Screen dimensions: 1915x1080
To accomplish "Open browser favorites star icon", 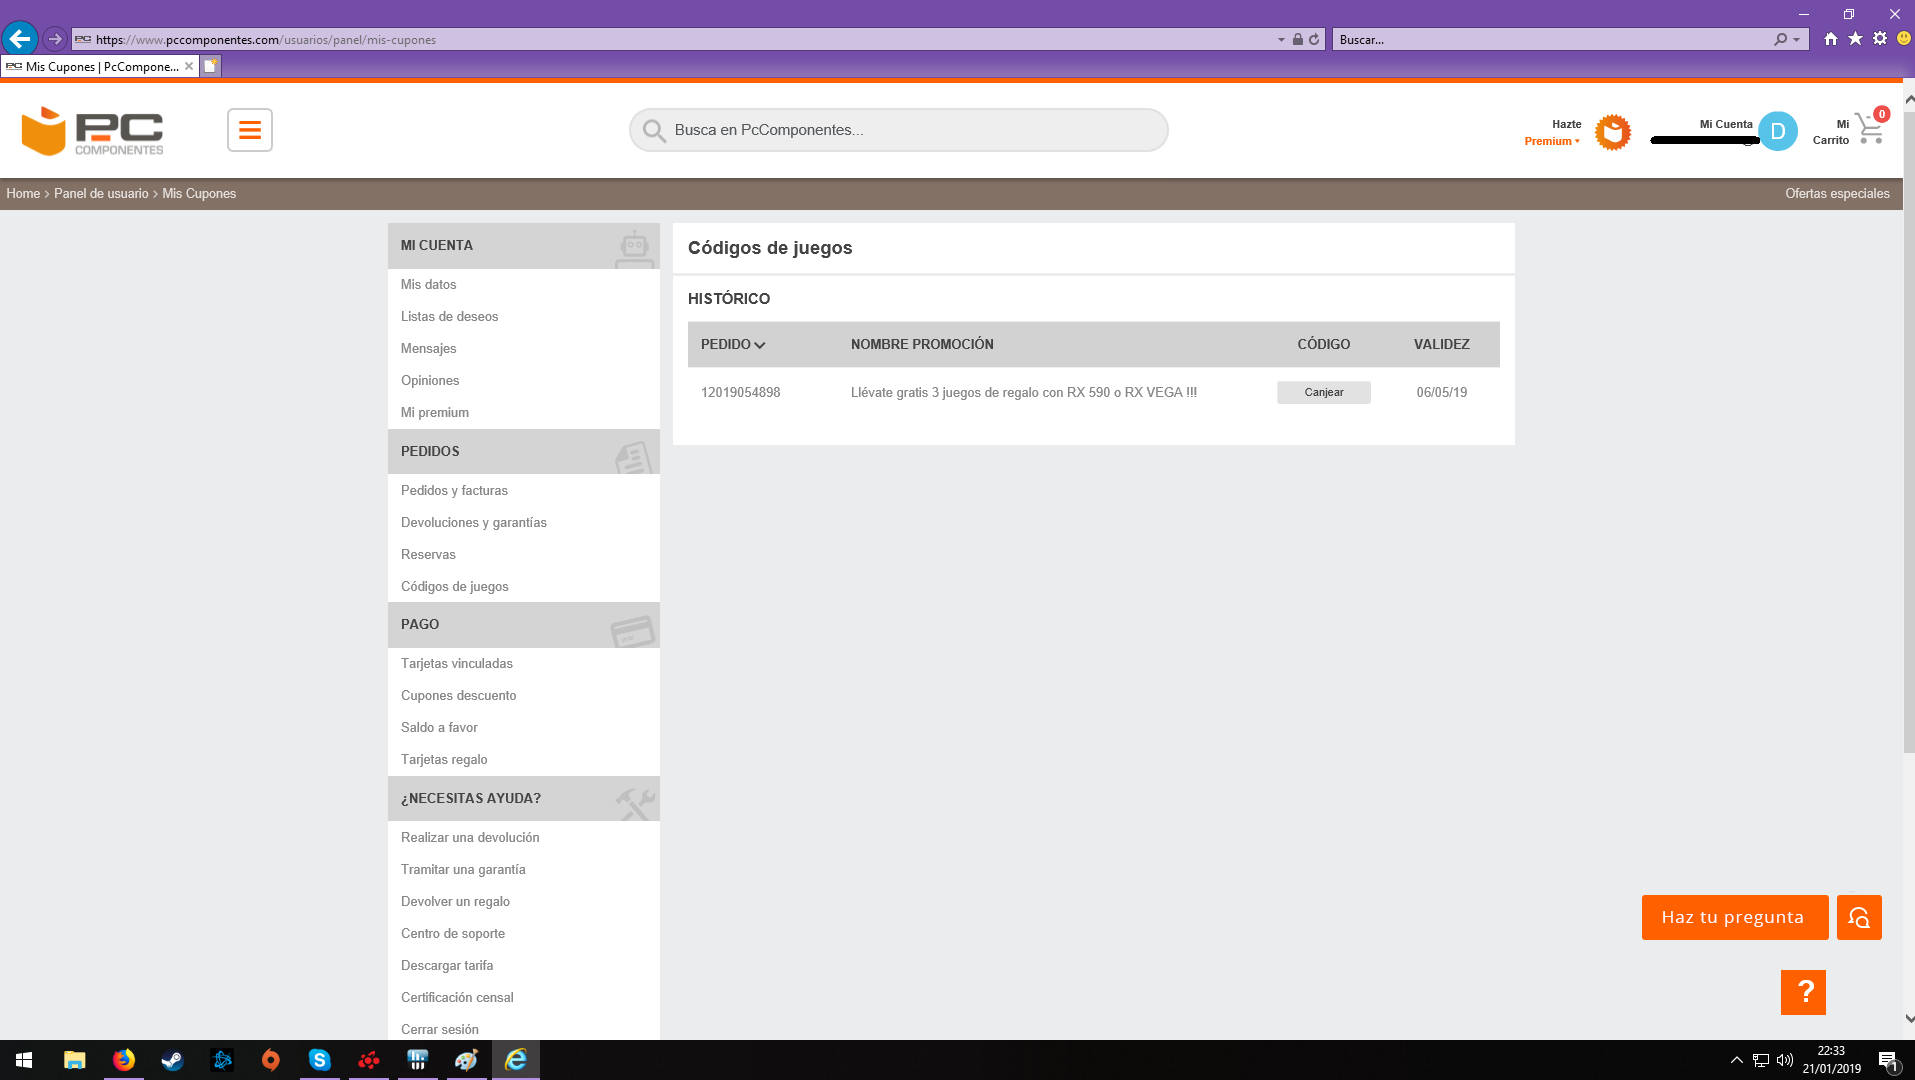I will (1856, 39).
